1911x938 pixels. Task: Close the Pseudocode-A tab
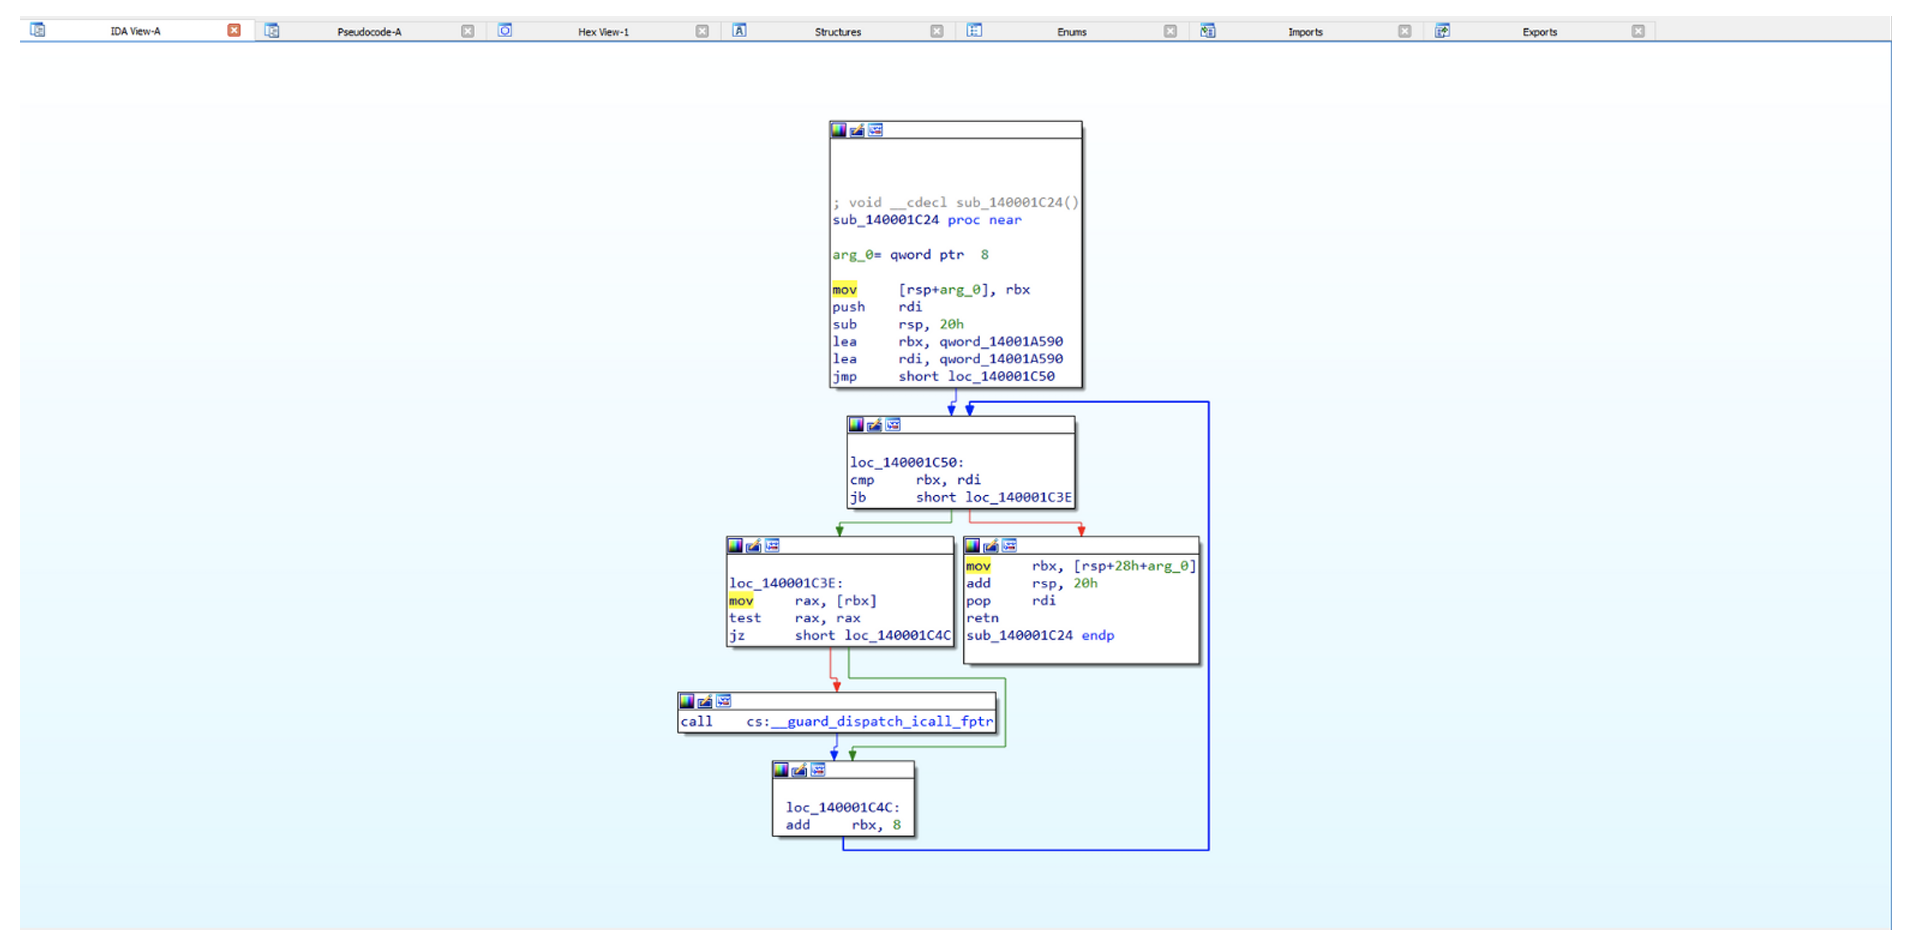[468, 31]
